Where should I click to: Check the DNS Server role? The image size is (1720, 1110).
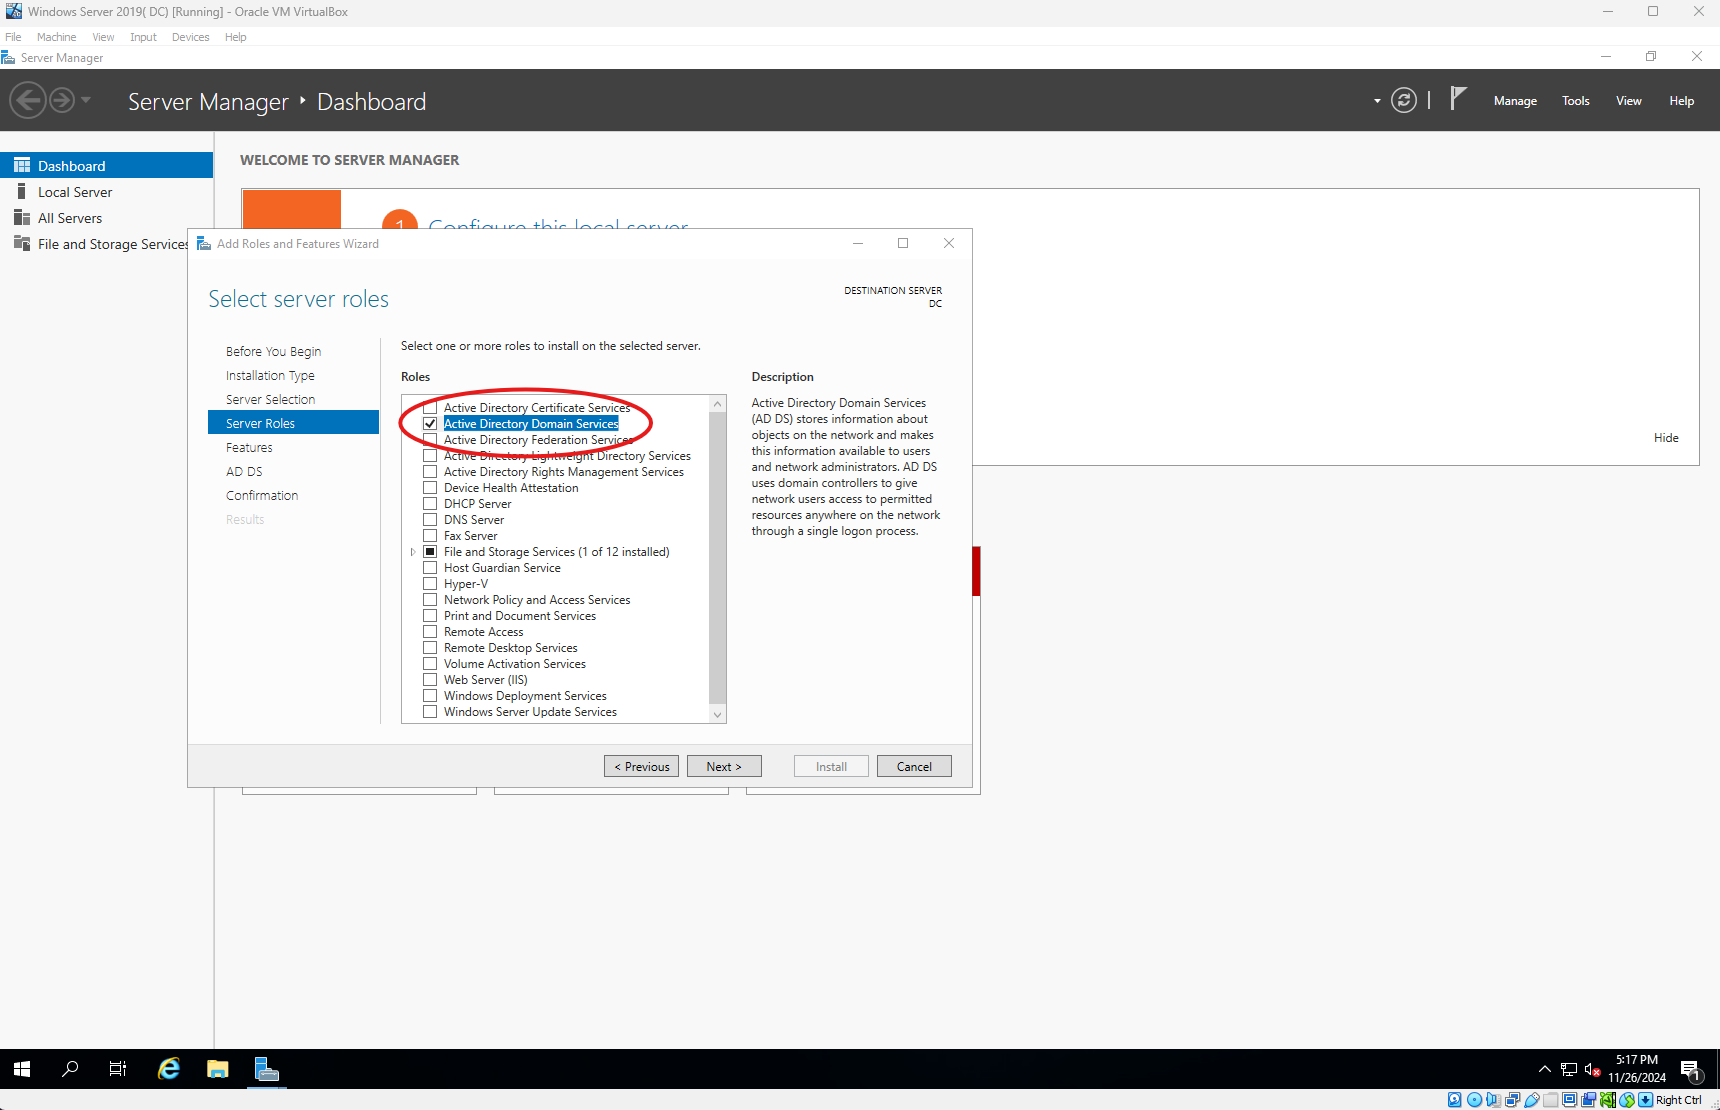tap(430, 520)
